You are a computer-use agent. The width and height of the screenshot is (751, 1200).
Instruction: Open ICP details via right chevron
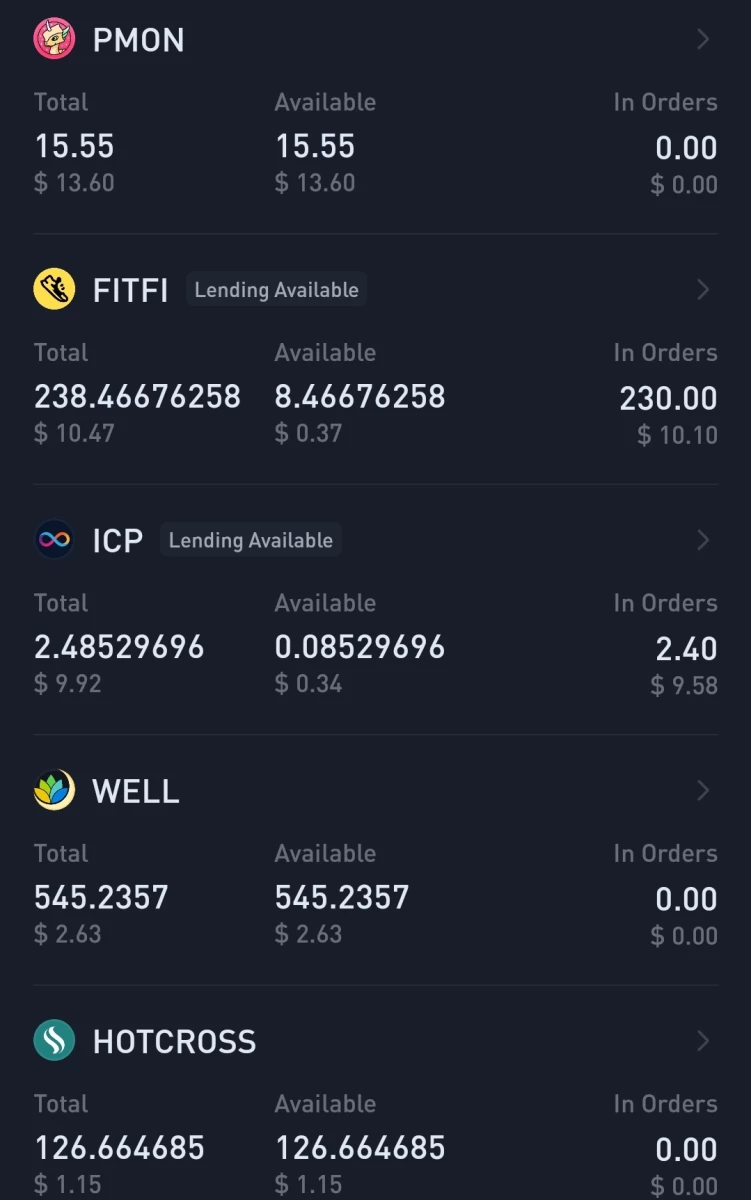703,540
